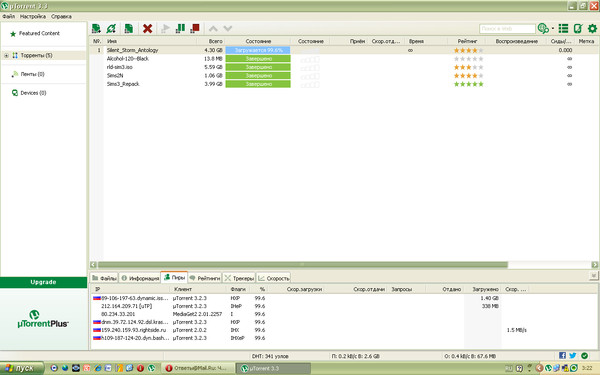Viewport: 600px width, 375px height.
Task: Select Ленты (0) feeds in sidebar
Action: [32, 74]
